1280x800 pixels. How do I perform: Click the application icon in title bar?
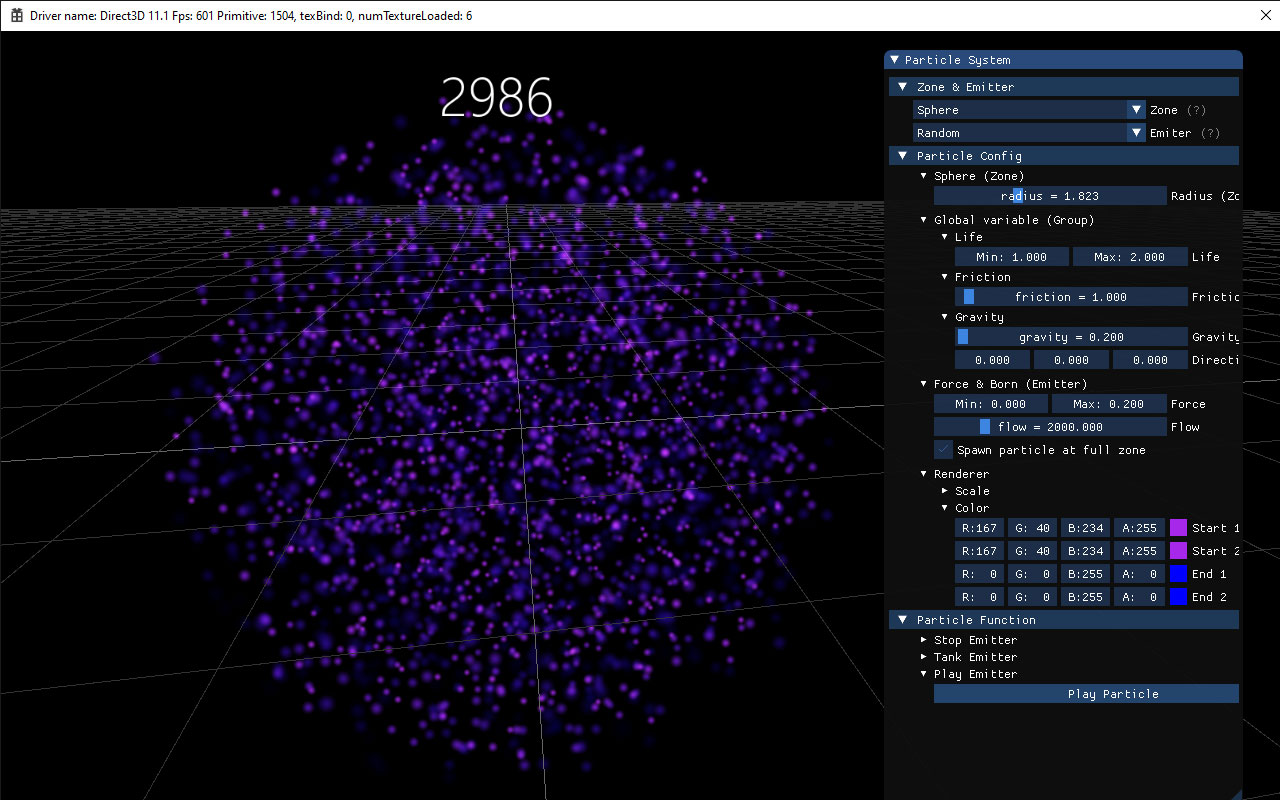17,16
